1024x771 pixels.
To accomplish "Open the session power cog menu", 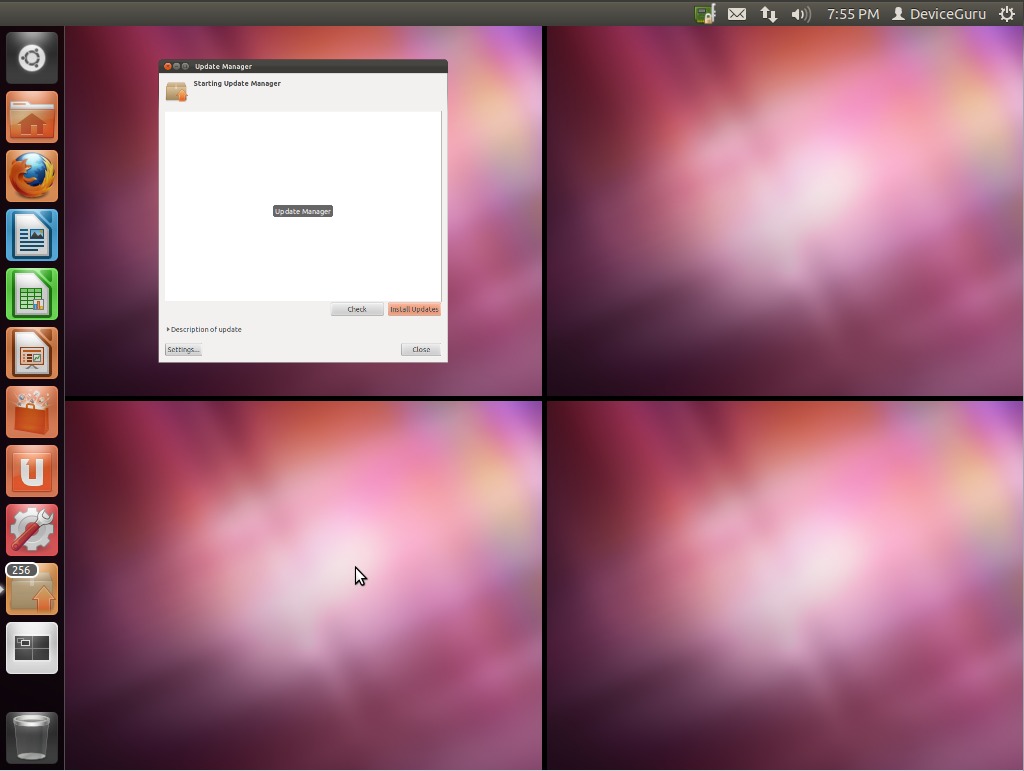I will coord(1007,14).
